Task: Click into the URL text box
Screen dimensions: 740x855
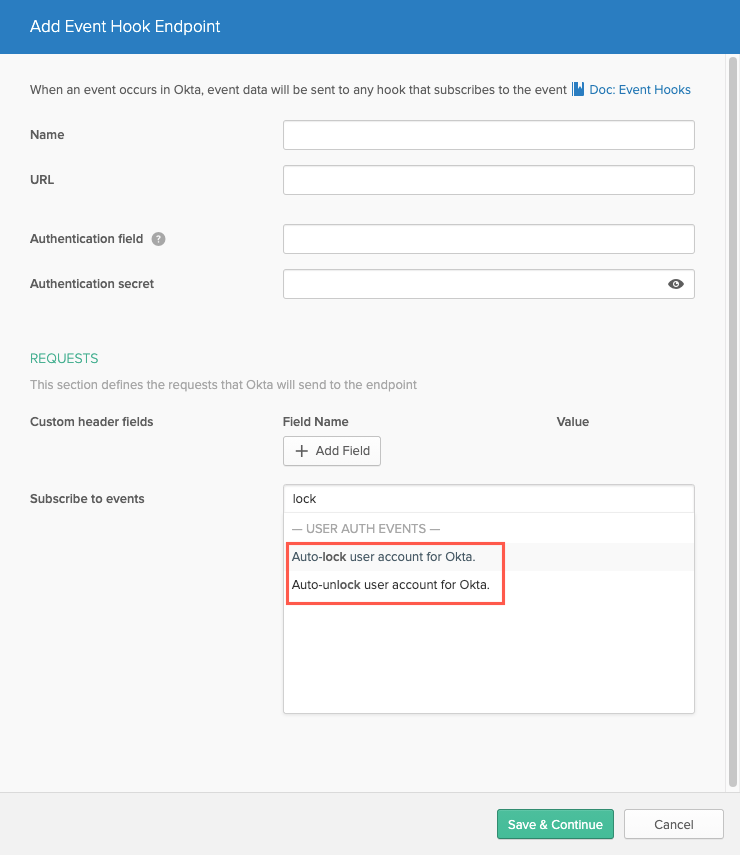Action: pos(489,180)
